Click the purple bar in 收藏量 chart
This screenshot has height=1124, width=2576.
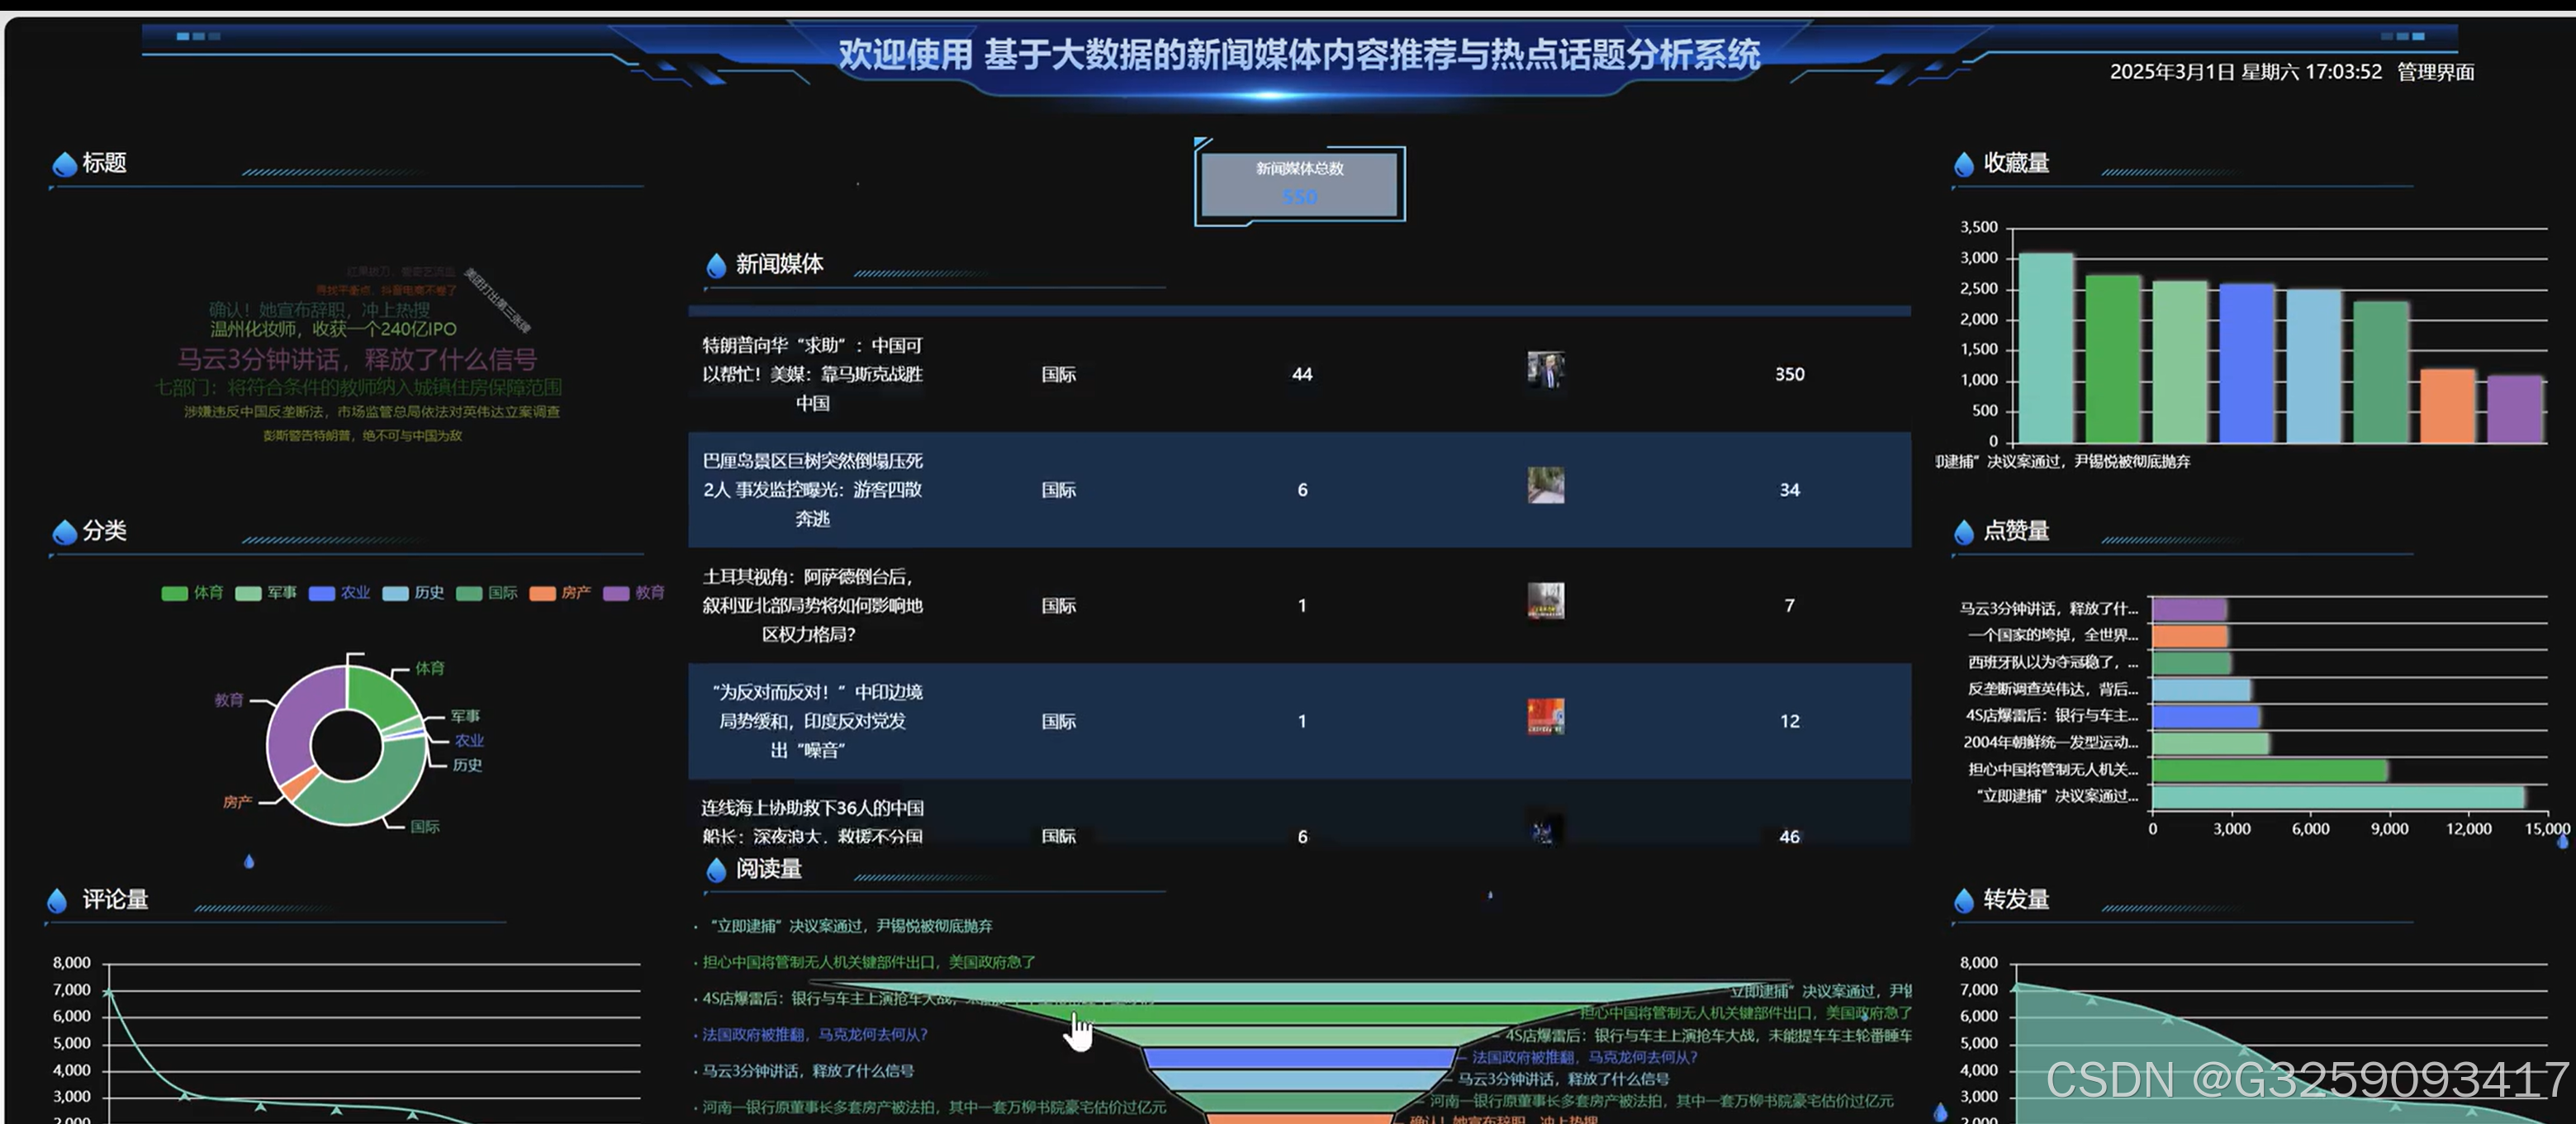click(2514, 409)
